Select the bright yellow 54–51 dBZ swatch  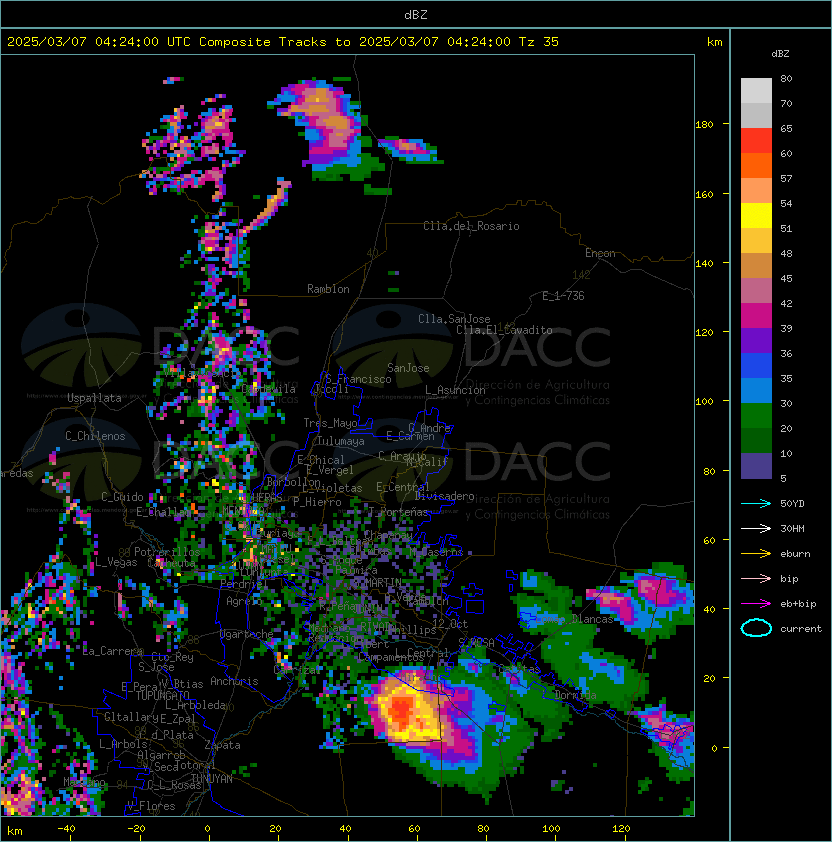coord(756,215)
